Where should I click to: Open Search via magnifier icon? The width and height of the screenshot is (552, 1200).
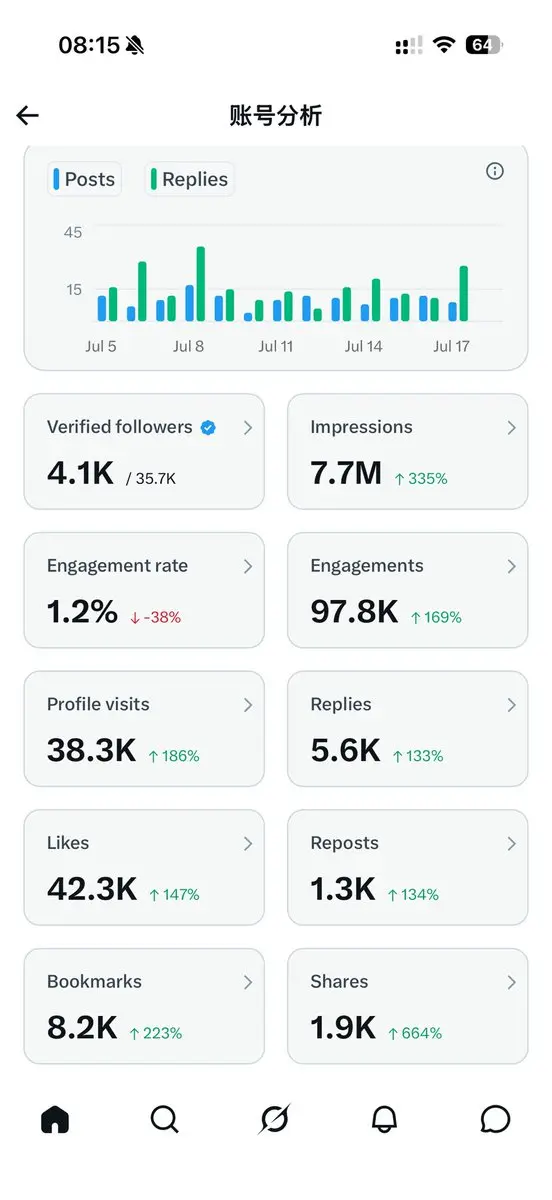(165, 1120)
